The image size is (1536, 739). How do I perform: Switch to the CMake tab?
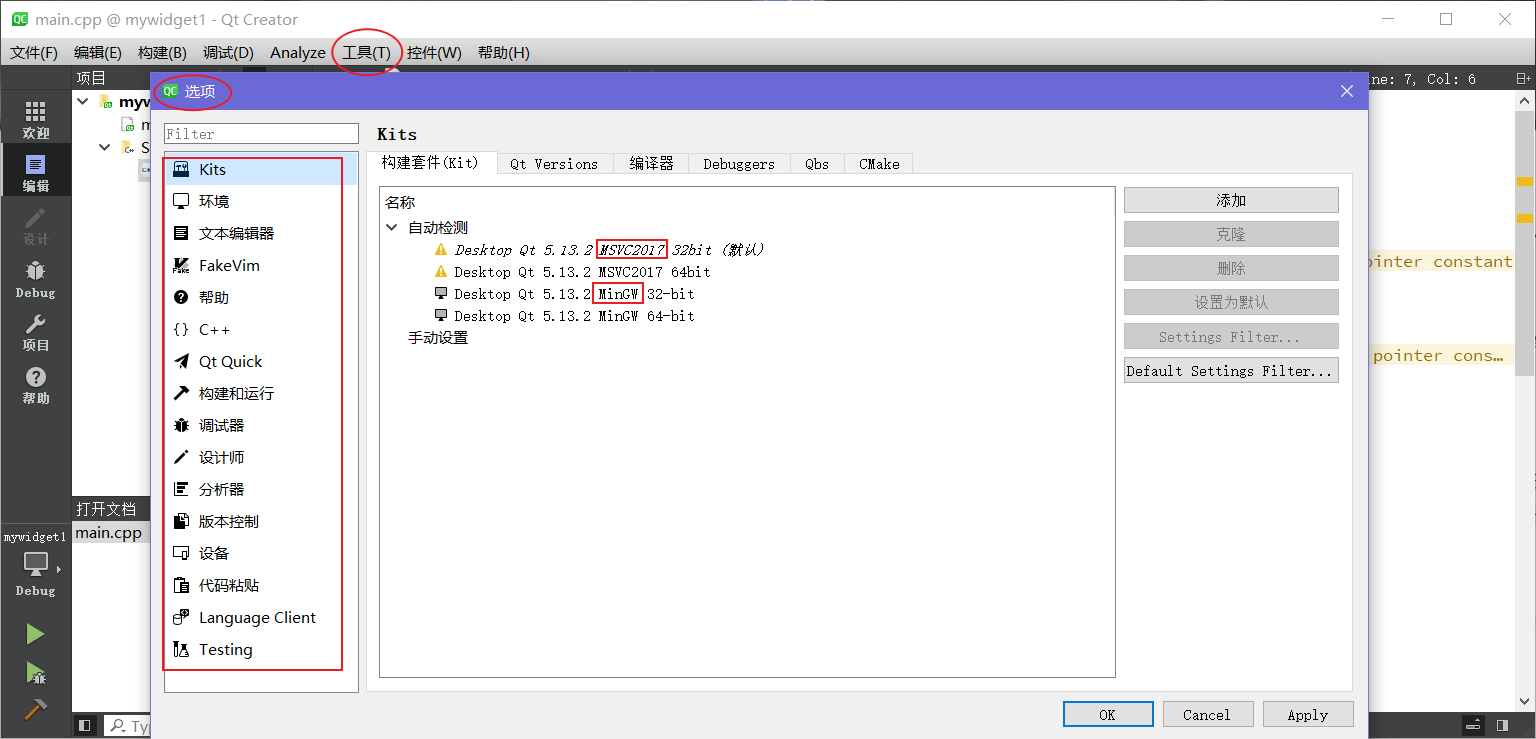[879, 164]
